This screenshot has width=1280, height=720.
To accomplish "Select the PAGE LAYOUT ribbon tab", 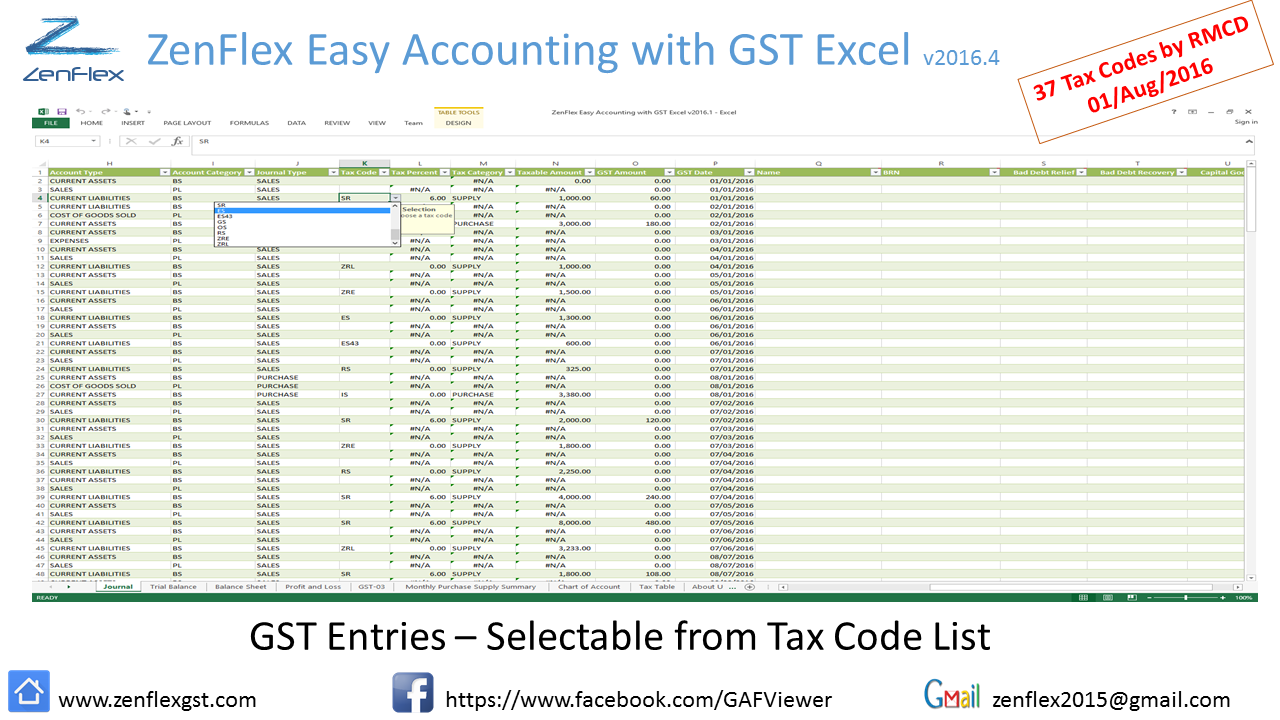I will point(187,123).
